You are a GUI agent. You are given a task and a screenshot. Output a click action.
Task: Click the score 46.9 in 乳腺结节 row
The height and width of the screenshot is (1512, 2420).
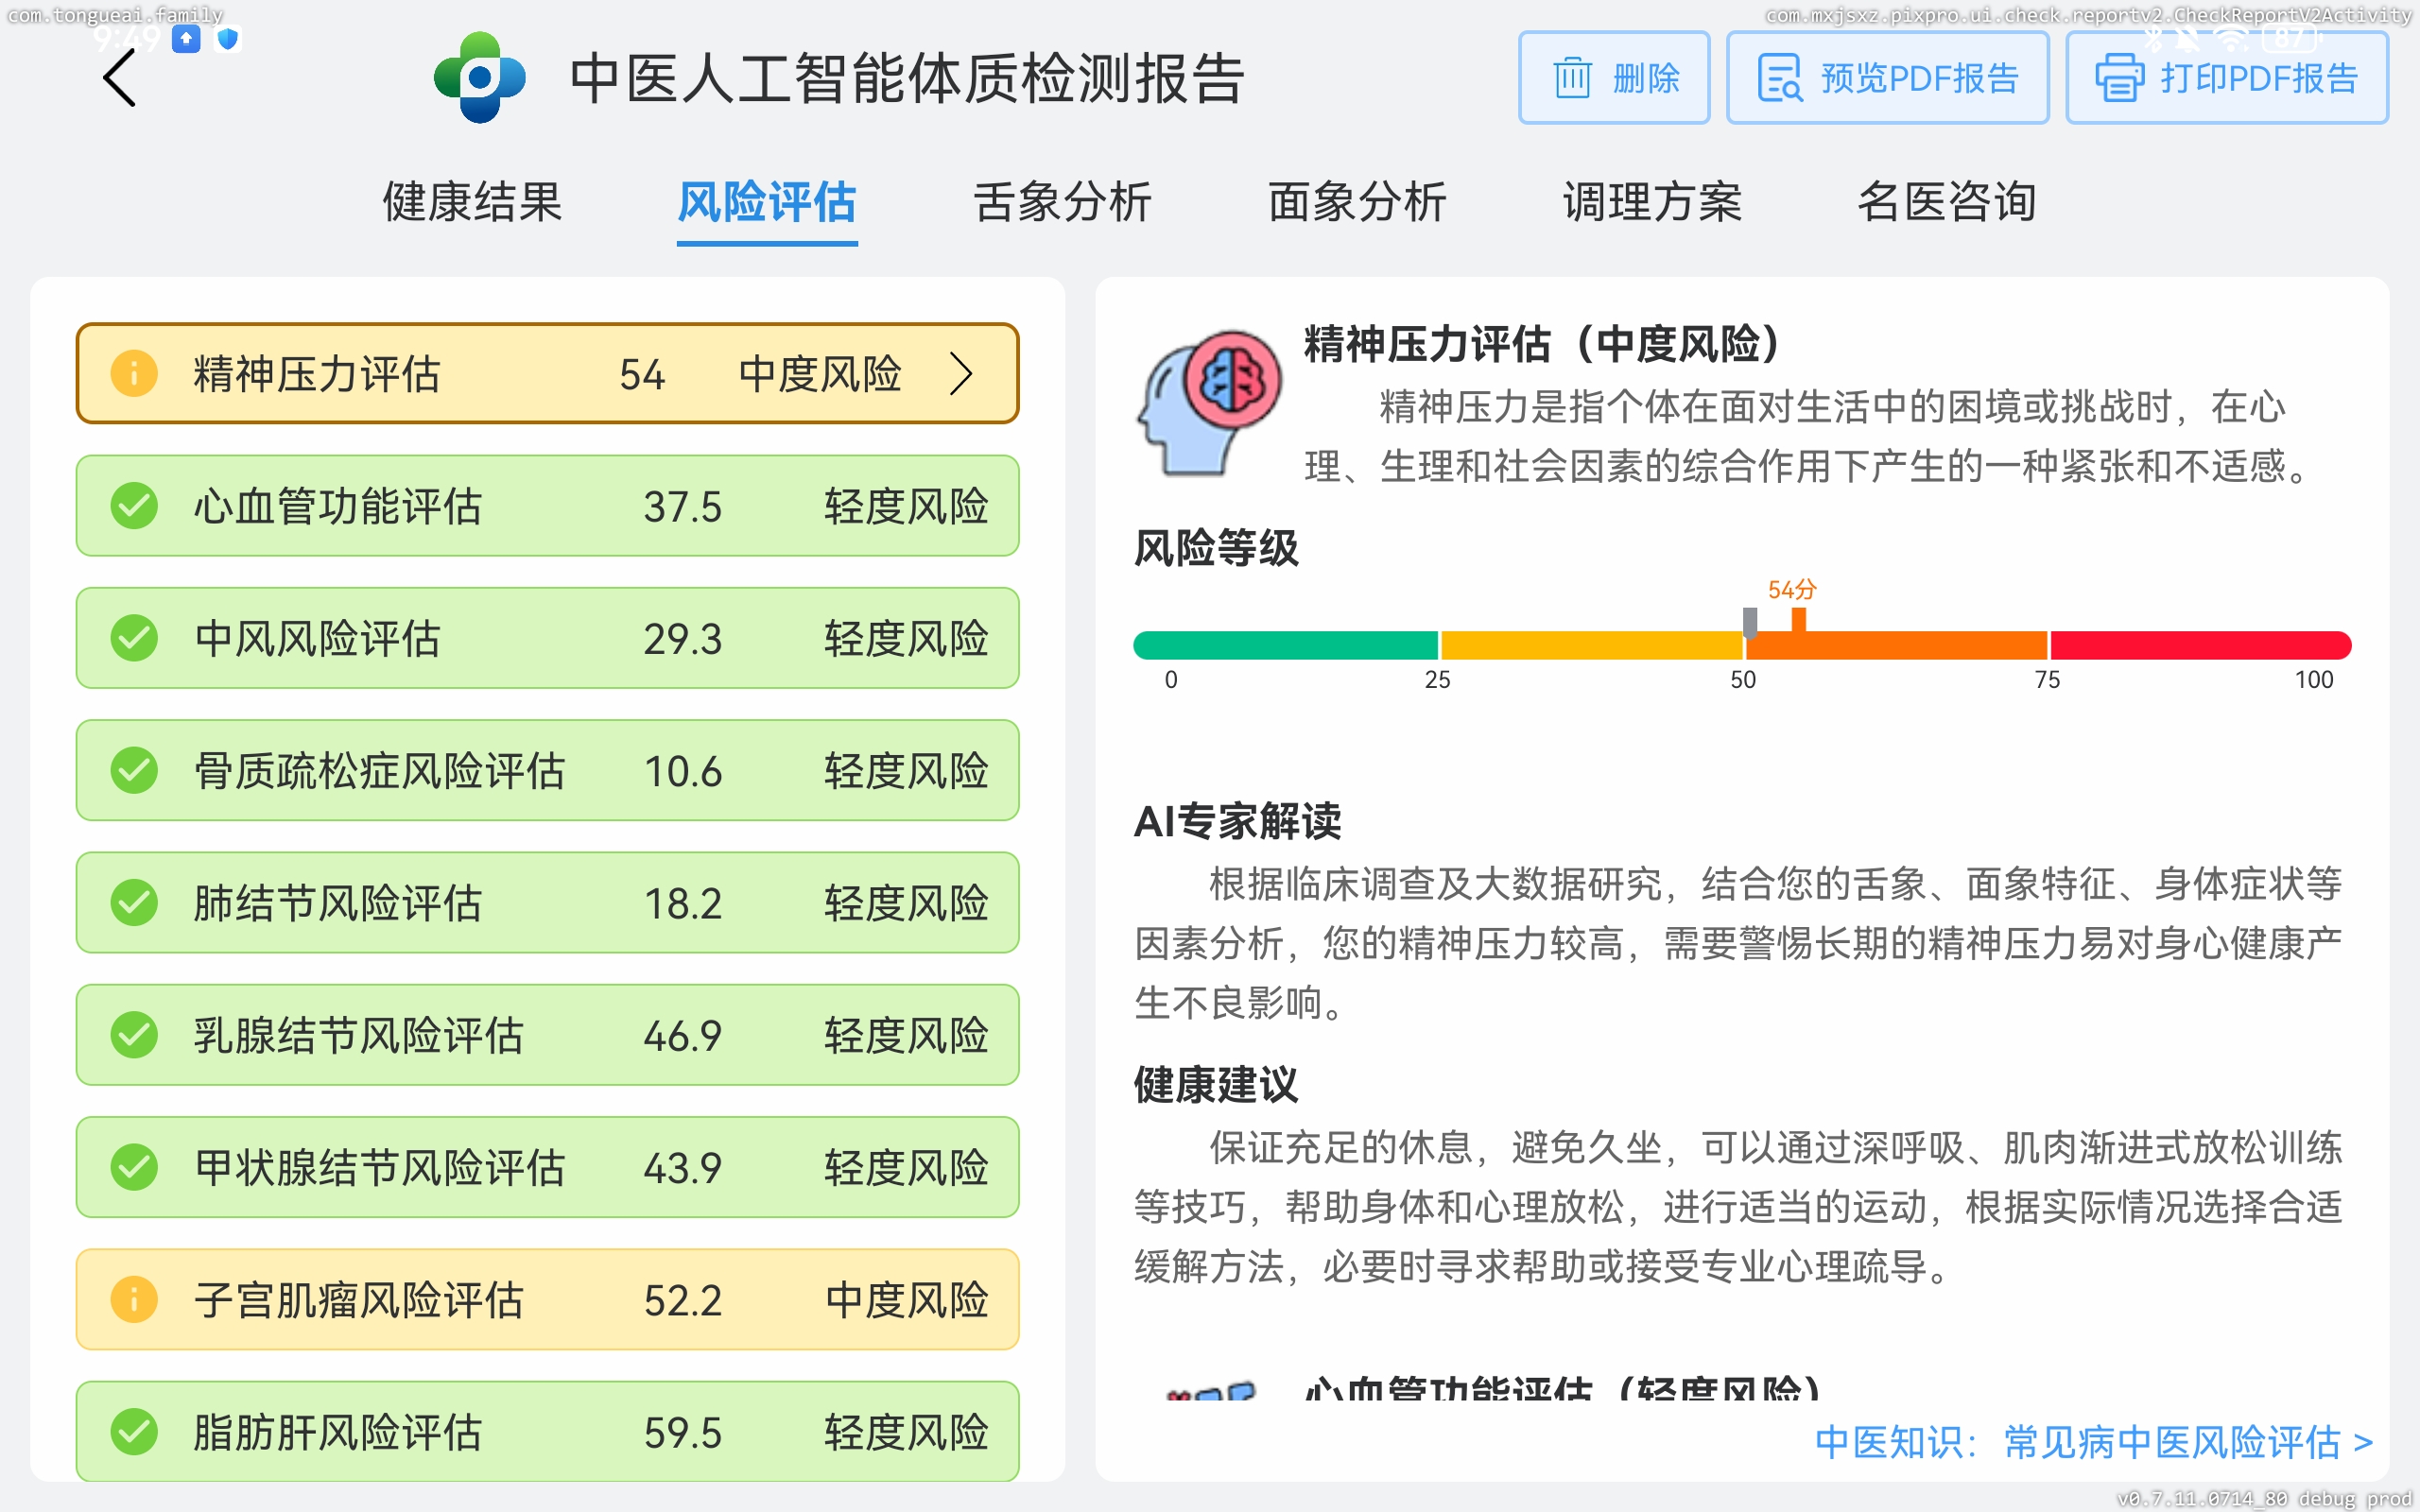click(x=682, y=1036)
